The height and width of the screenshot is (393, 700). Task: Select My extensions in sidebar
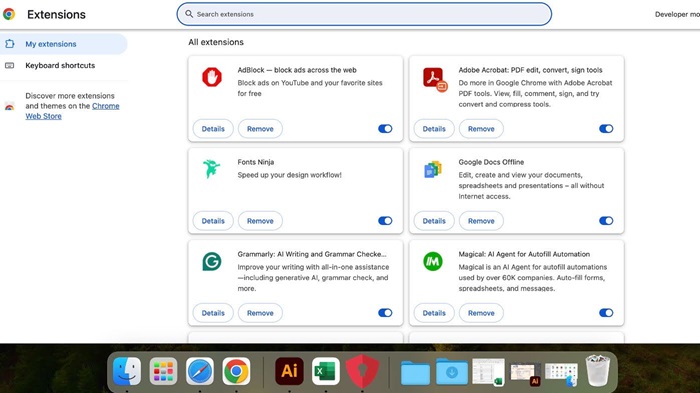click(63, 44)
